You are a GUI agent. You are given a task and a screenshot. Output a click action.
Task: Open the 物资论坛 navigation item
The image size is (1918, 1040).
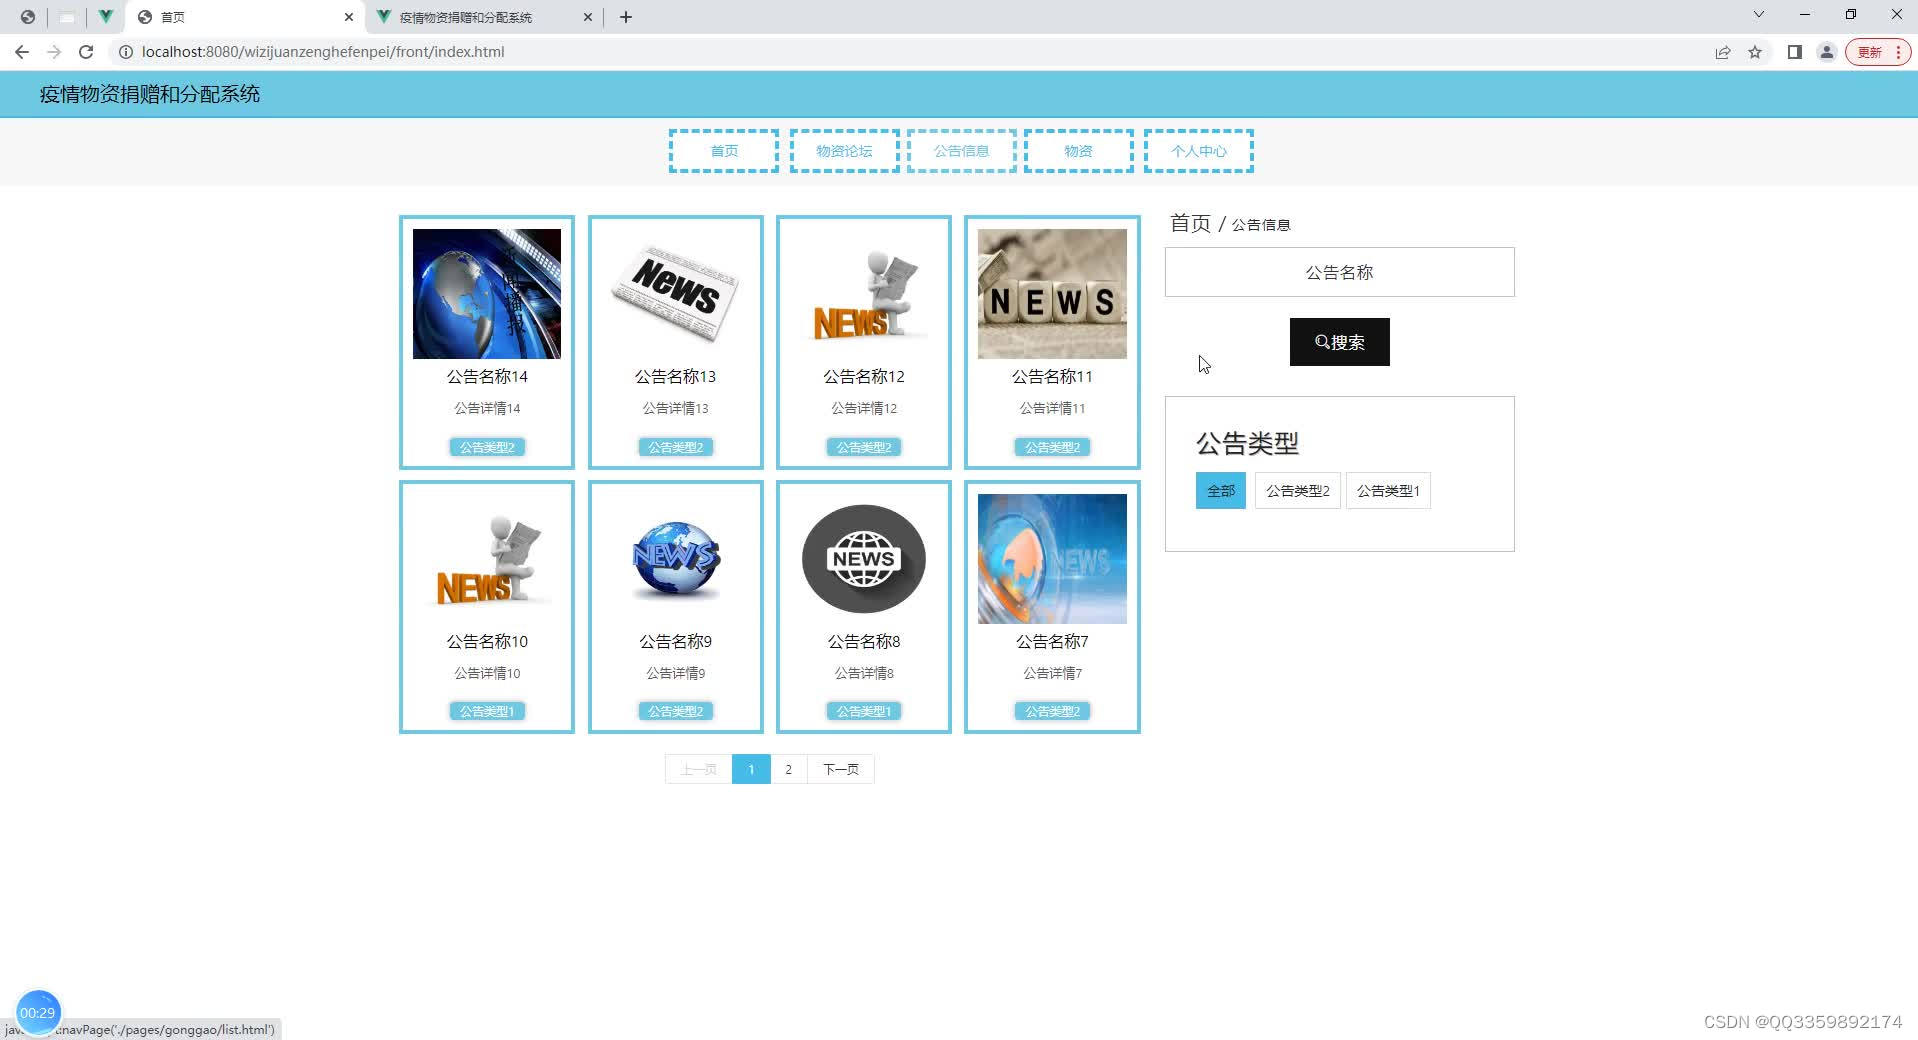coord(844,151)
